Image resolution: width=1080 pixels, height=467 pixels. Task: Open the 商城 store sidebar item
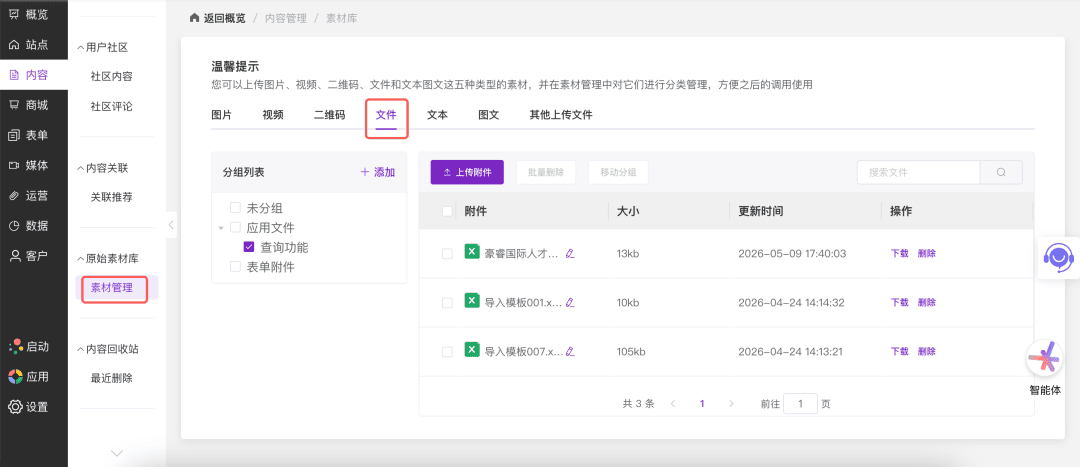tap(28, 105)
